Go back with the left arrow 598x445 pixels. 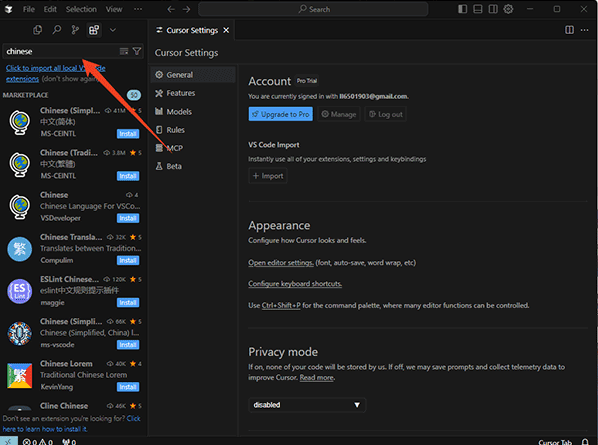click(171, 9)
